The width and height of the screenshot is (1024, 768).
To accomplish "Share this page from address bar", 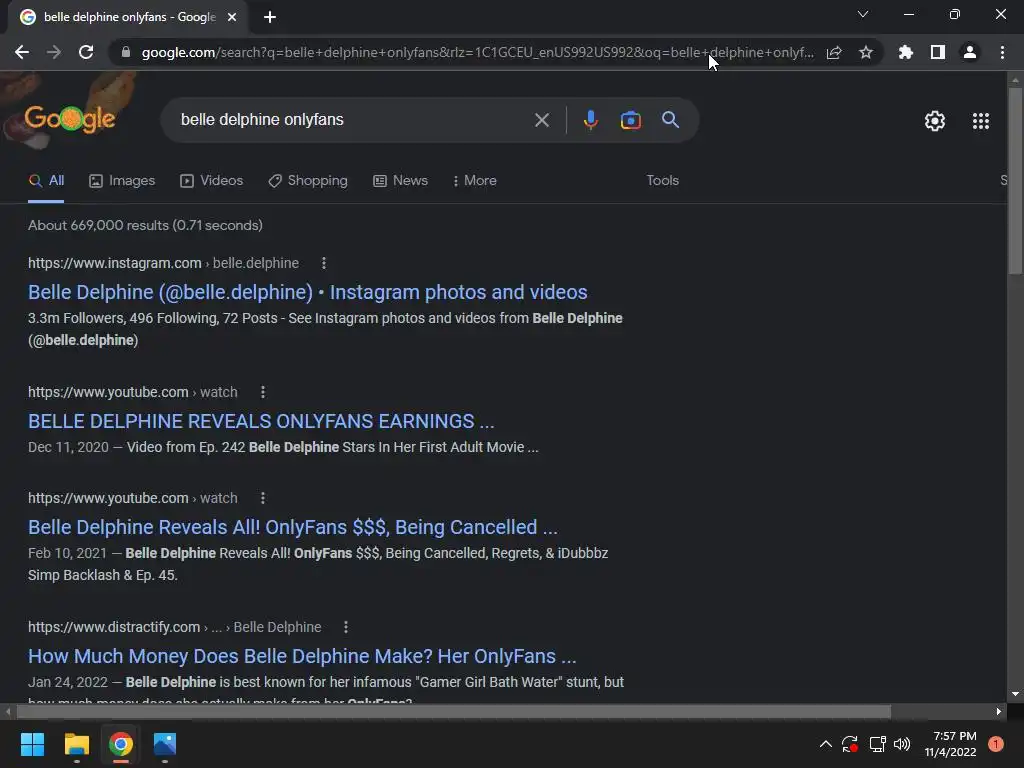I will coord(834,52).
